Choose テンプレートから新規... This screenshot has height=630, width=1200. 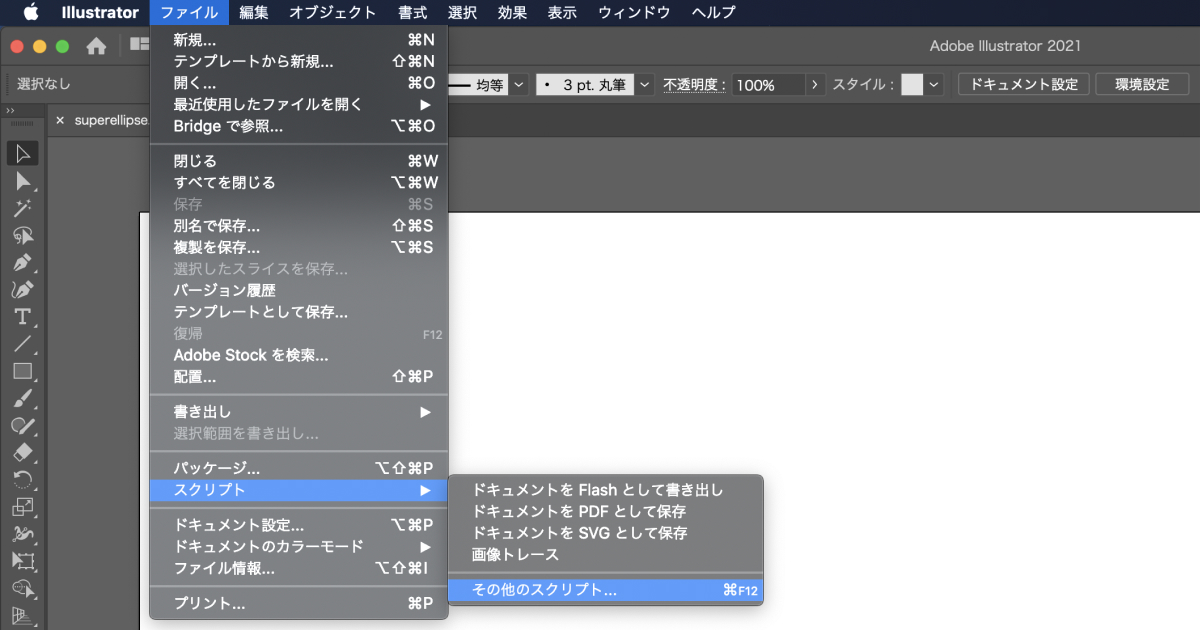(299, 61)
